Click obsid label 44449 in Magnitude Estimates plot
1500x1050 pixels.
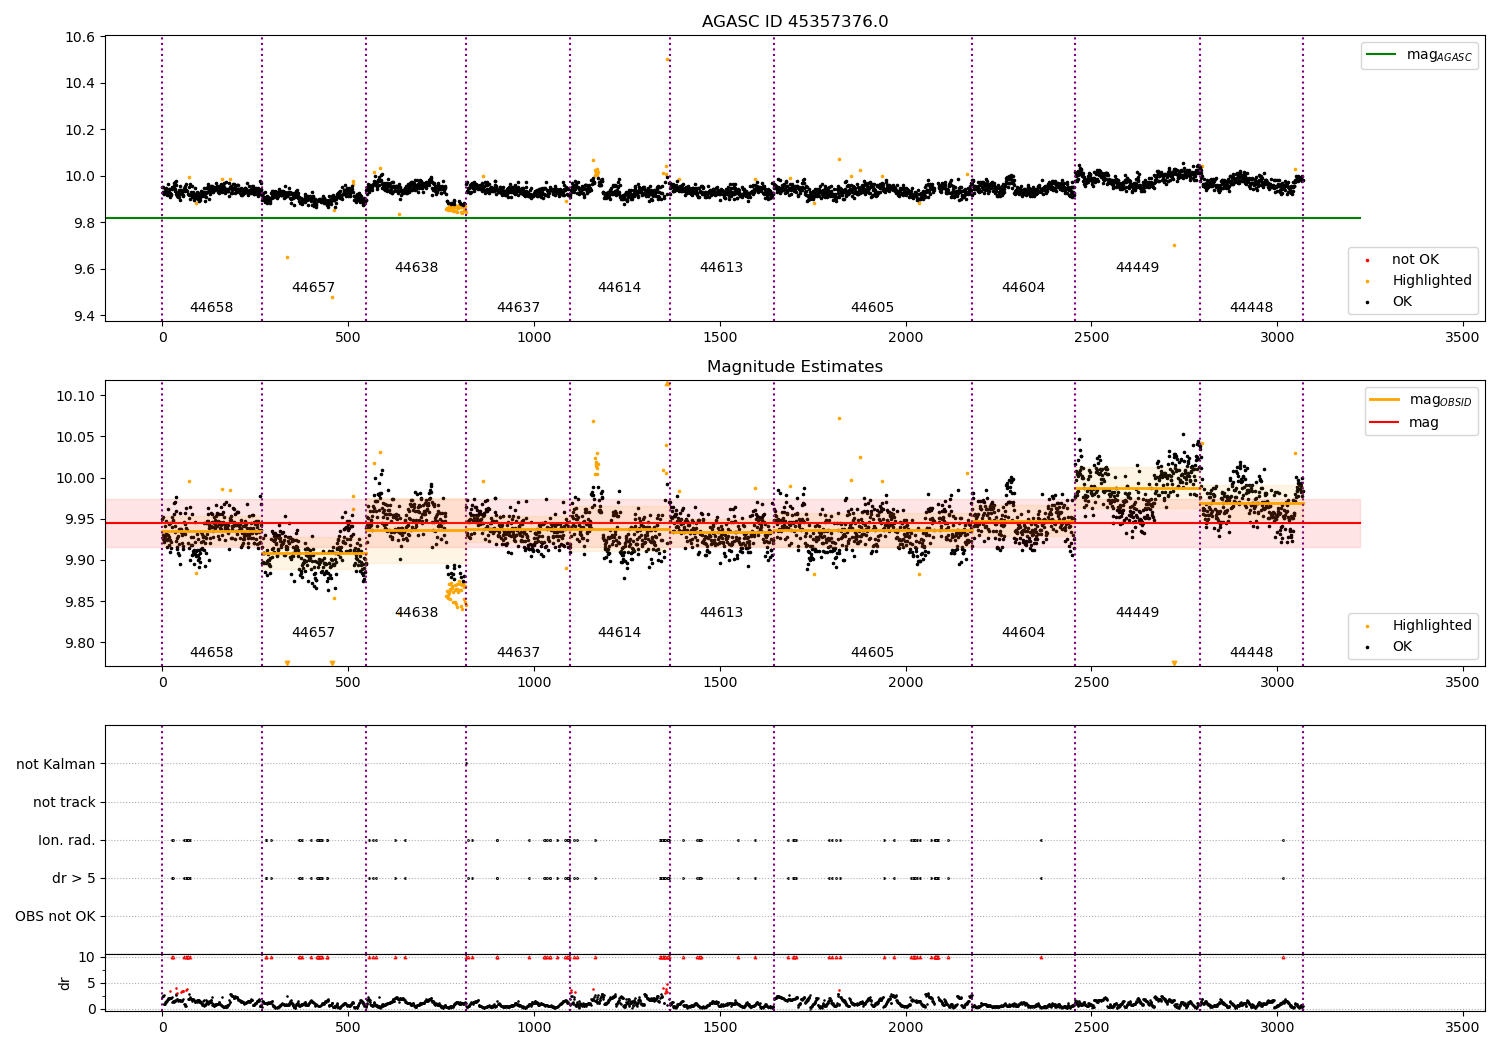(x=1137, y=613)
